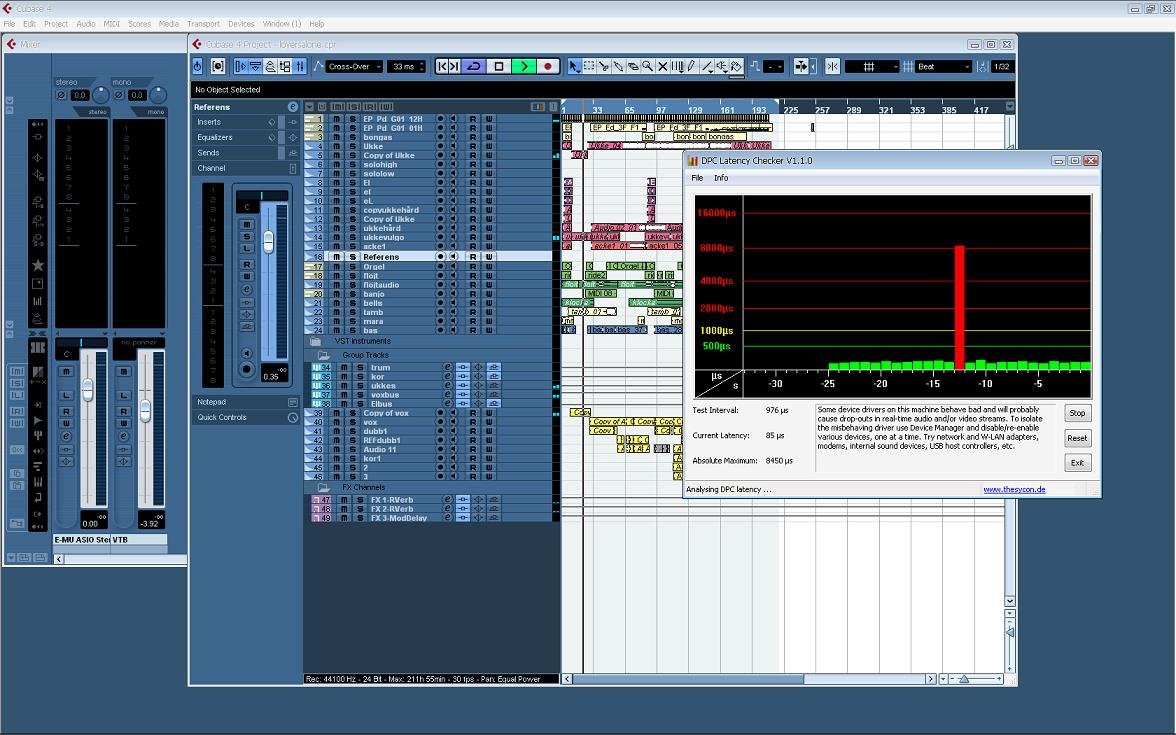Image resolution: width=1176 pixels, height=735 pixels.
Task: Open the Devices menu
Action: pyautogui.click(x=241, y=24)
